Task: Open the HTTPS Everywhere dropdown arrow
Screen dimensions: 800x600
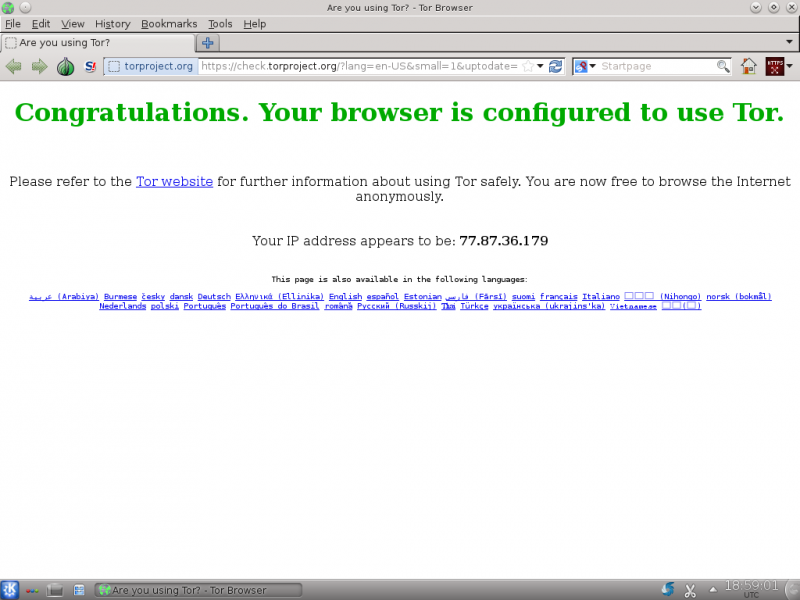Action: [790, 66]
